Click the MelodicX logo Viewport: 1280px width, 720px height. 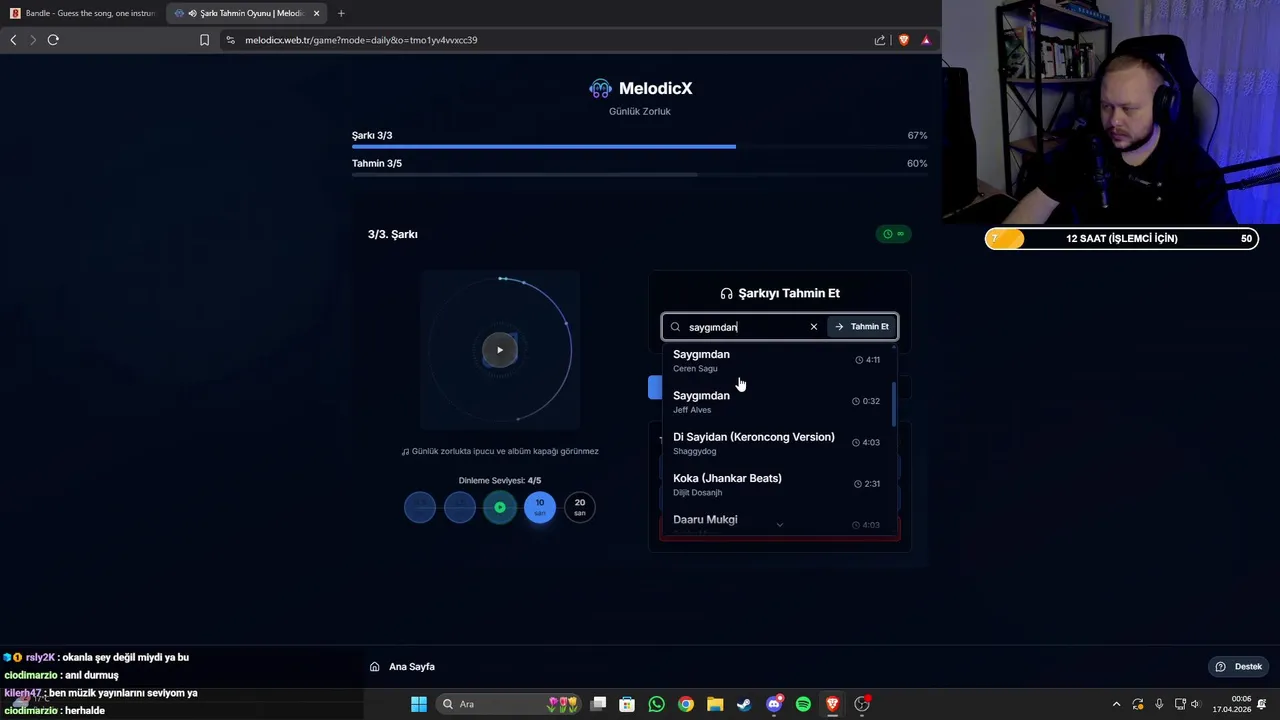click(x=640, y=88)
